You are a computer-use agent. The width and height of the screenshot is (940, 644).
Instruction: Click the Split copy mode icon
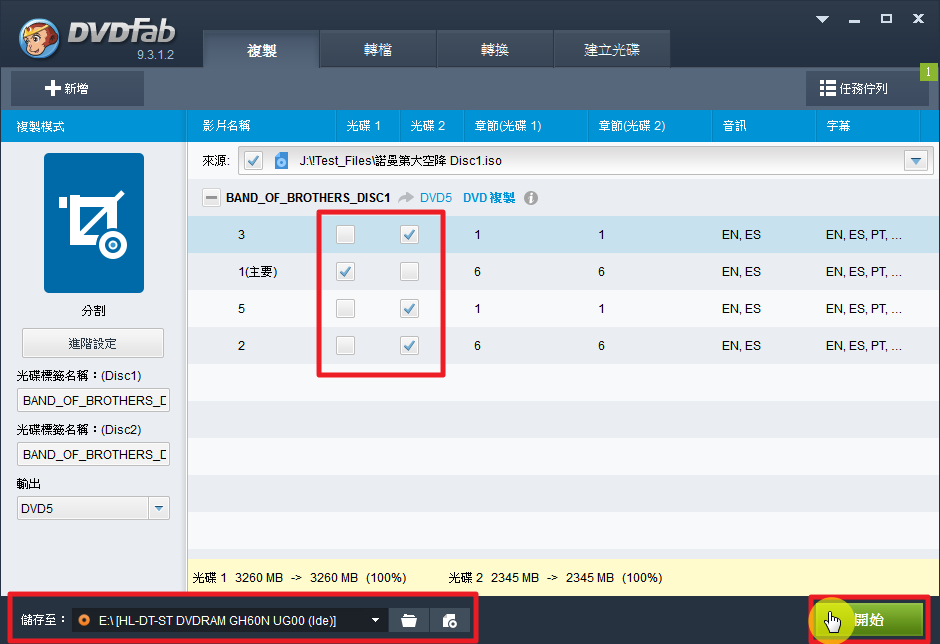tap(93, 222)
